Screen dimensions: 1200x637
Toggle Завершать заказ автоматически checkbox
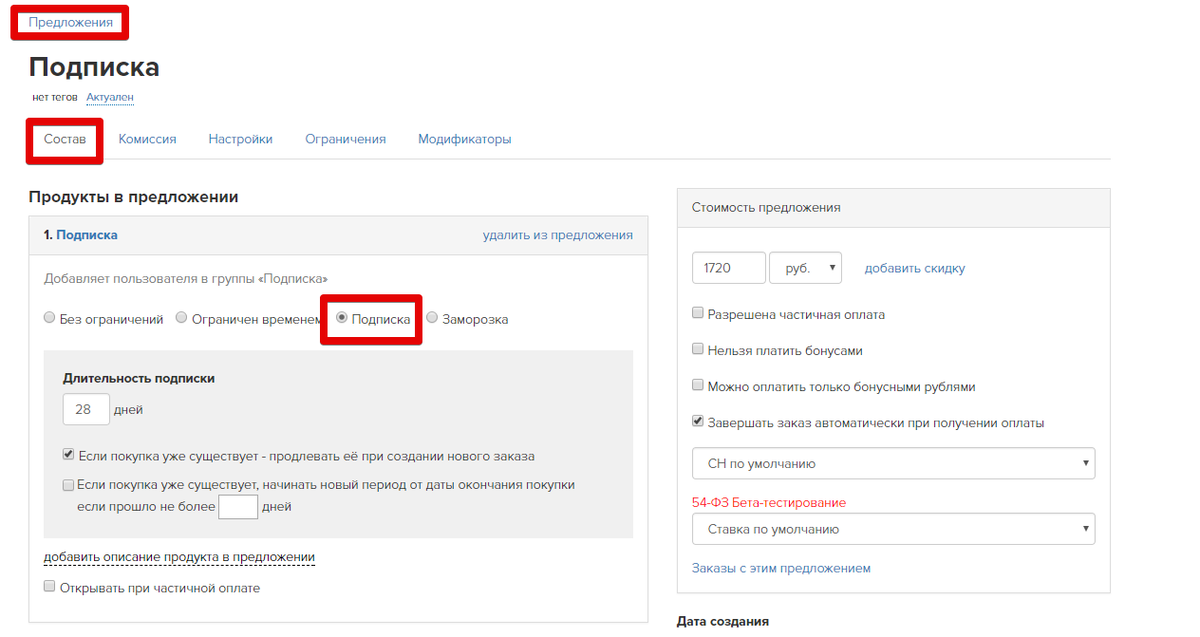pyautogui.click(x=698, y=422)
